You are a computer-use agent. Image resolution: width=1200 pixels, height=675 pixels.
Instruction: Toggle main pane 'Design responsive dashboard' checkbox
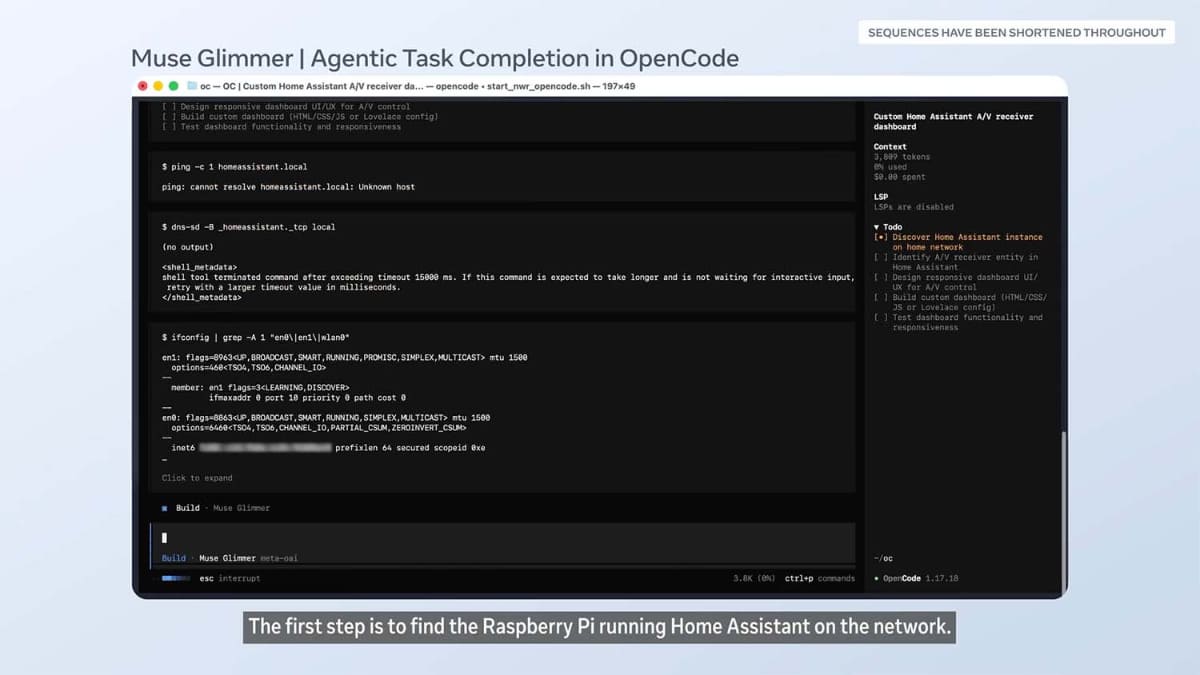coord(169,106)
